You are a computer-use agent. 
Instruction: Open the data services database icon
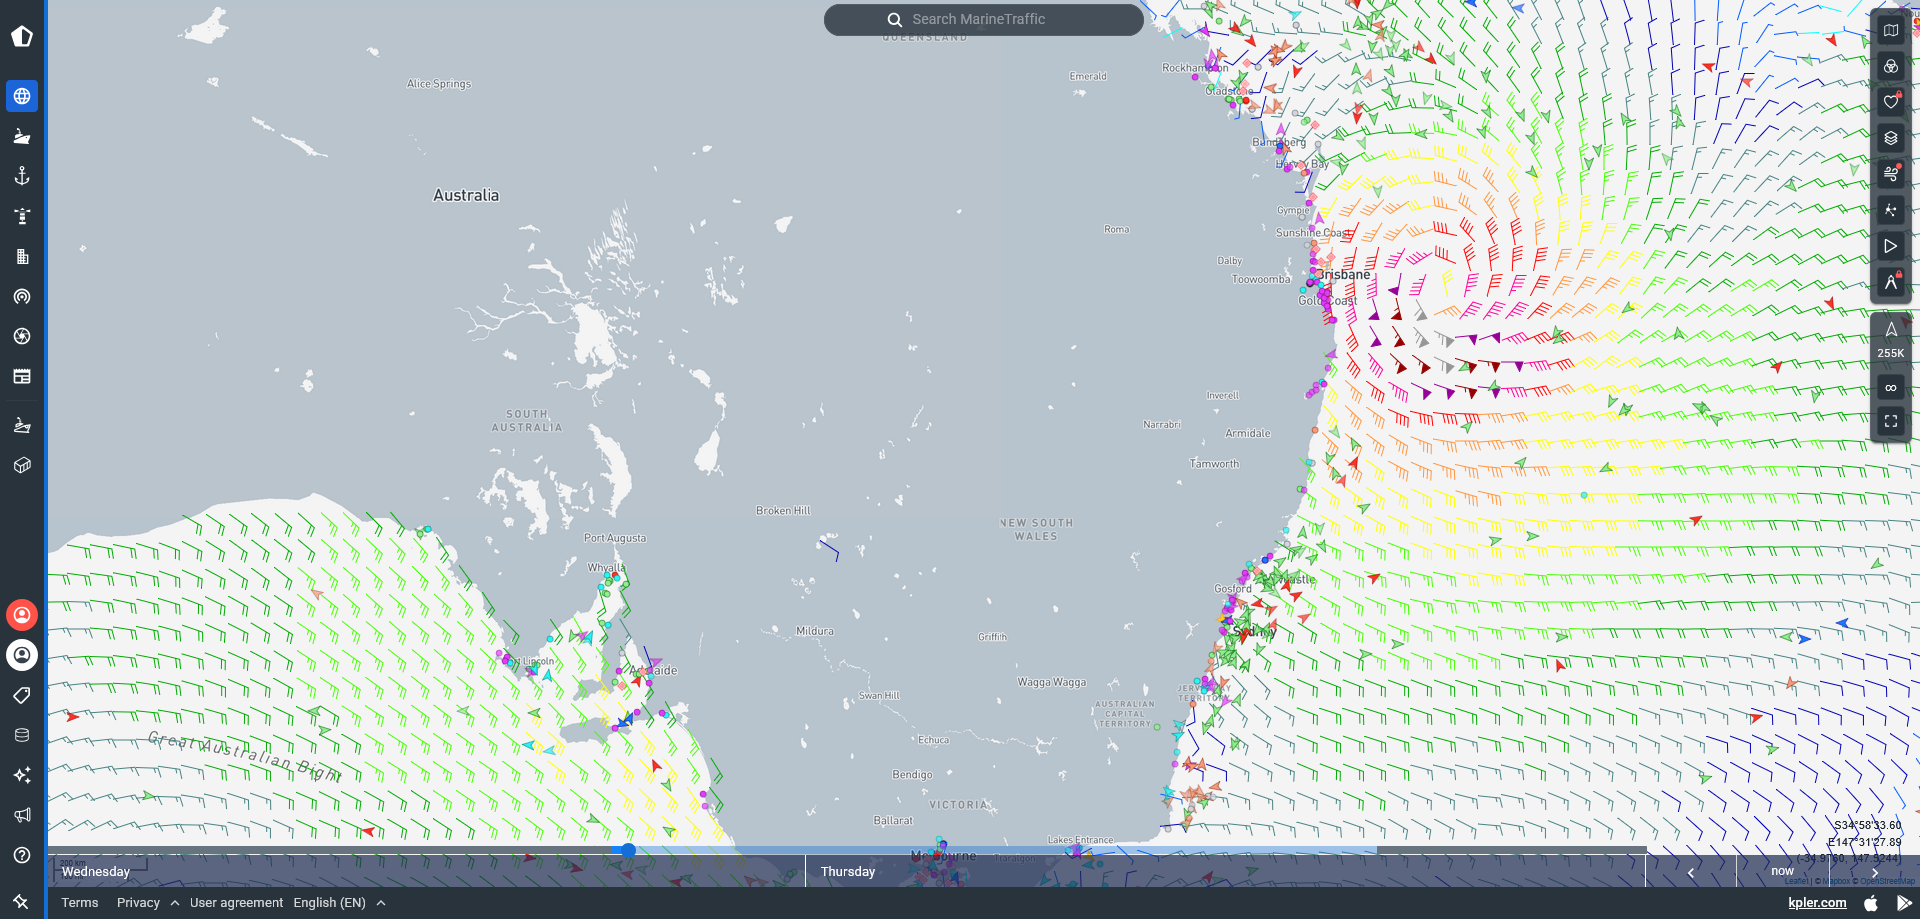pos(22,735)
